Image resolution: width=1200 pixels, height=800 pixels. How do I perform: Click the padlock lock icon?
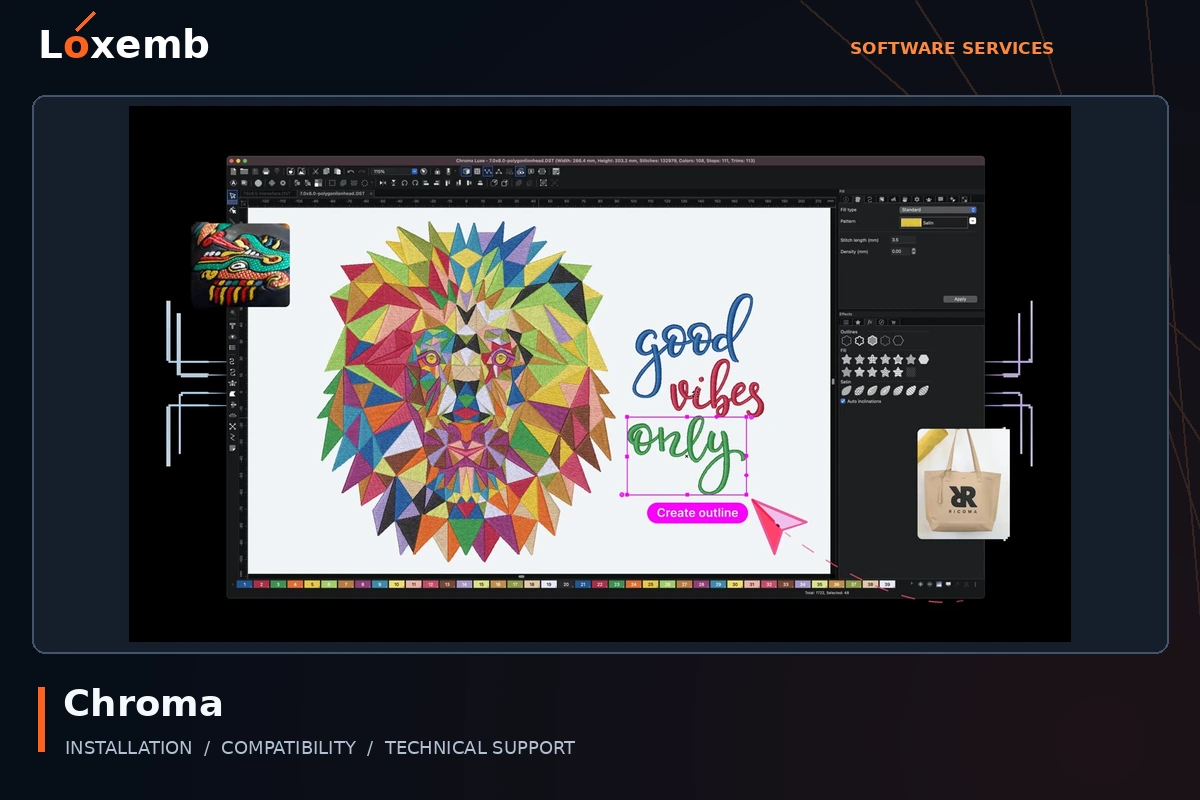pos(437,171)
